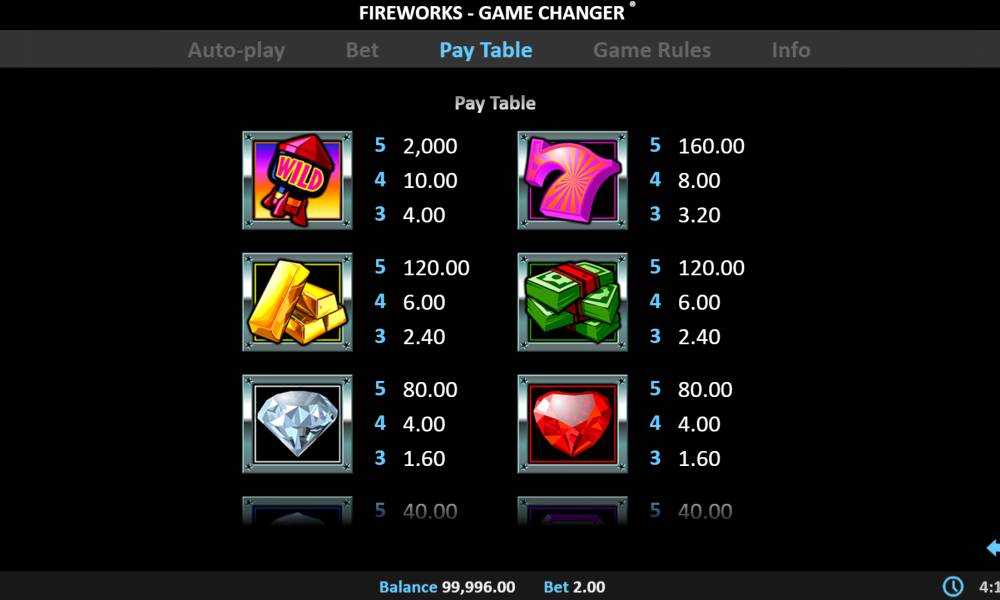The width and height of the screenshot is (1000, 600).
Task: Click the Bet 2.00 display
Action: click(574, 587)
